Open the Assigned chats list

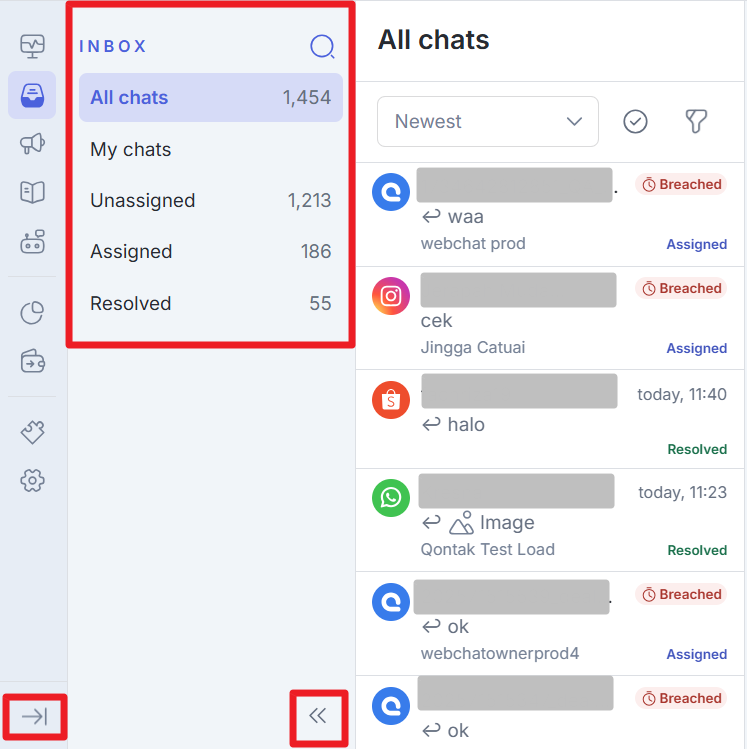[210, 251]
